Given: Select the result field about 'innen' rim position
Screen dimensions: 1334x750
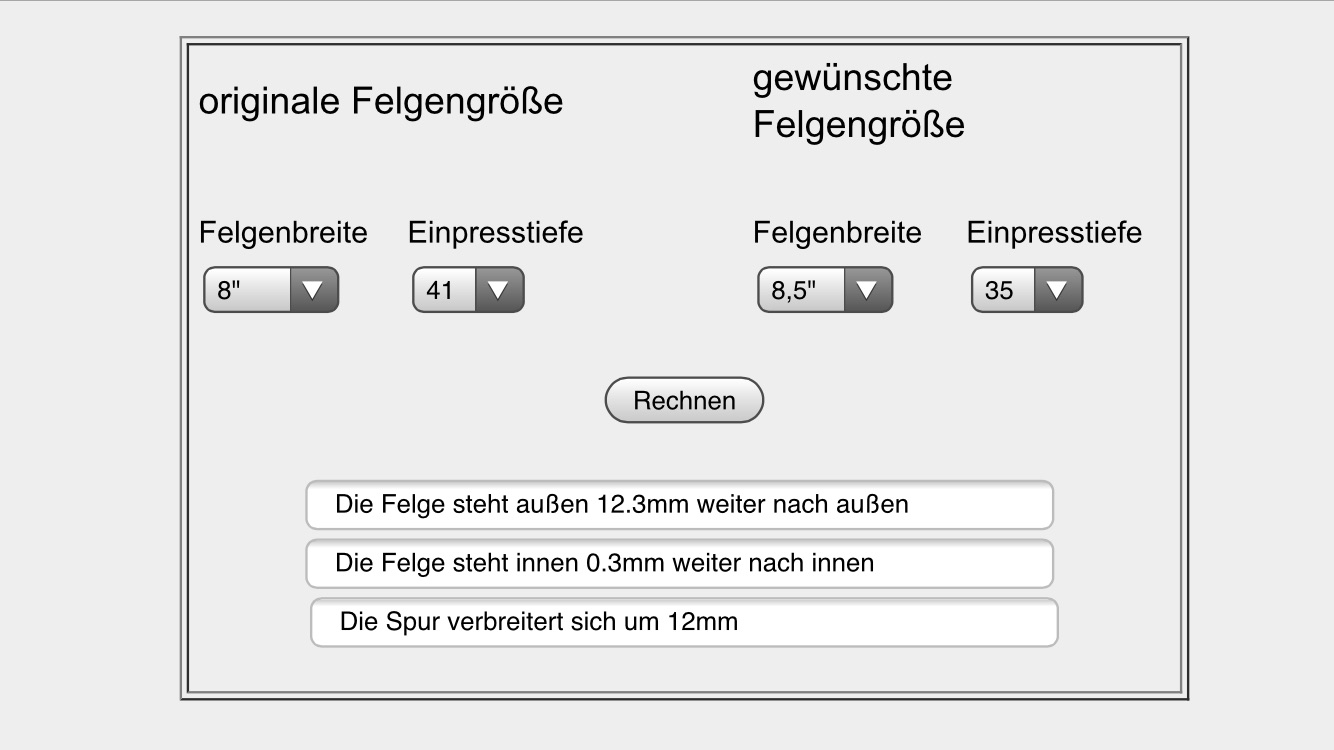Looking at the screenshot, I should 679,564.
